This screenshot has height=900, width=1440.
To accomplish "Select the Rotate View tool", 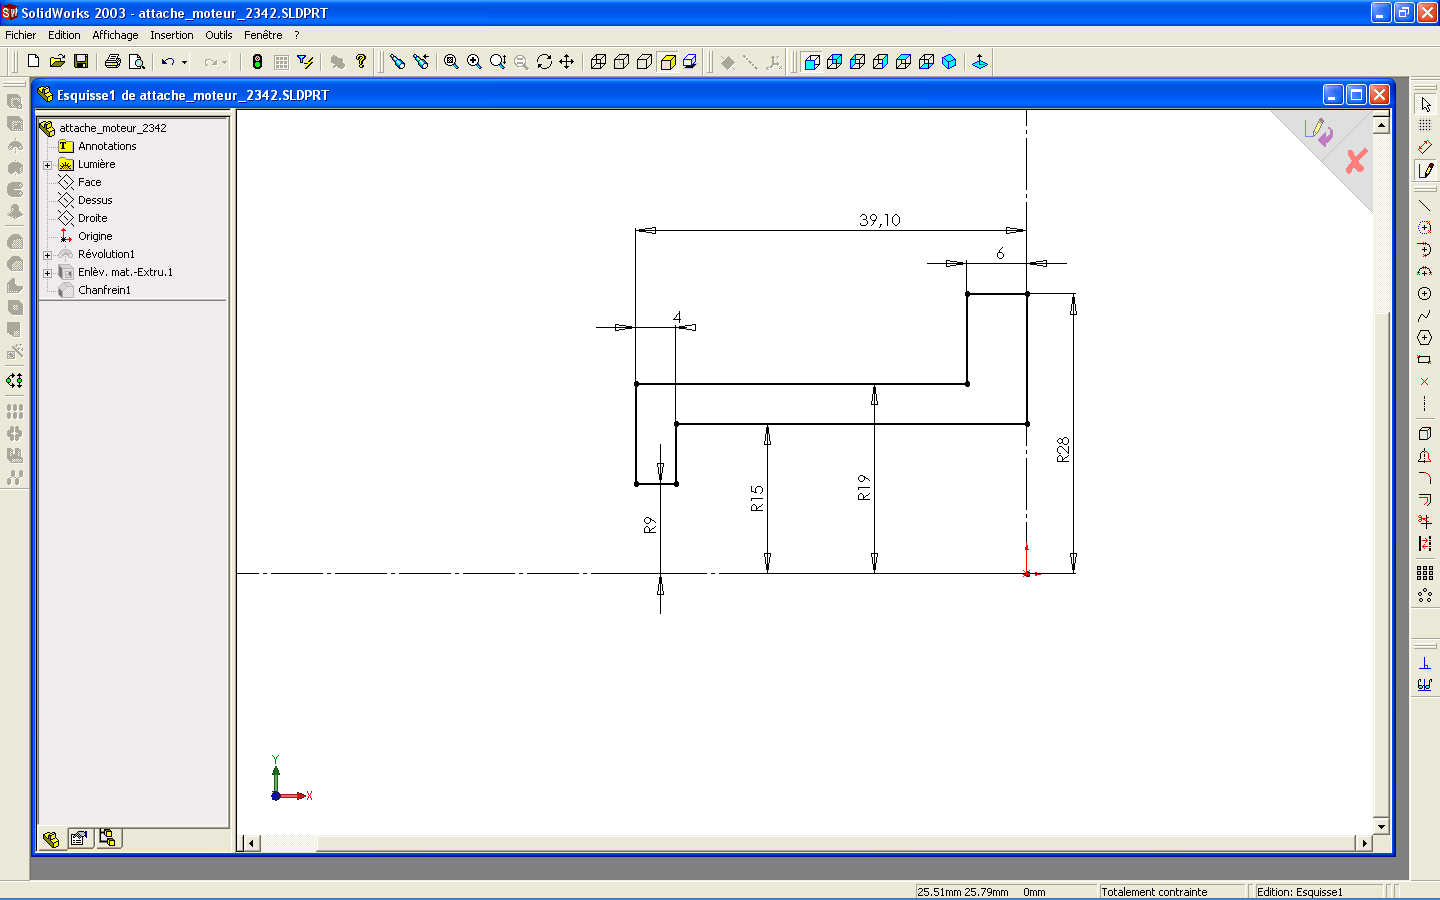I will pyautogui.click(x=544, y=62).
